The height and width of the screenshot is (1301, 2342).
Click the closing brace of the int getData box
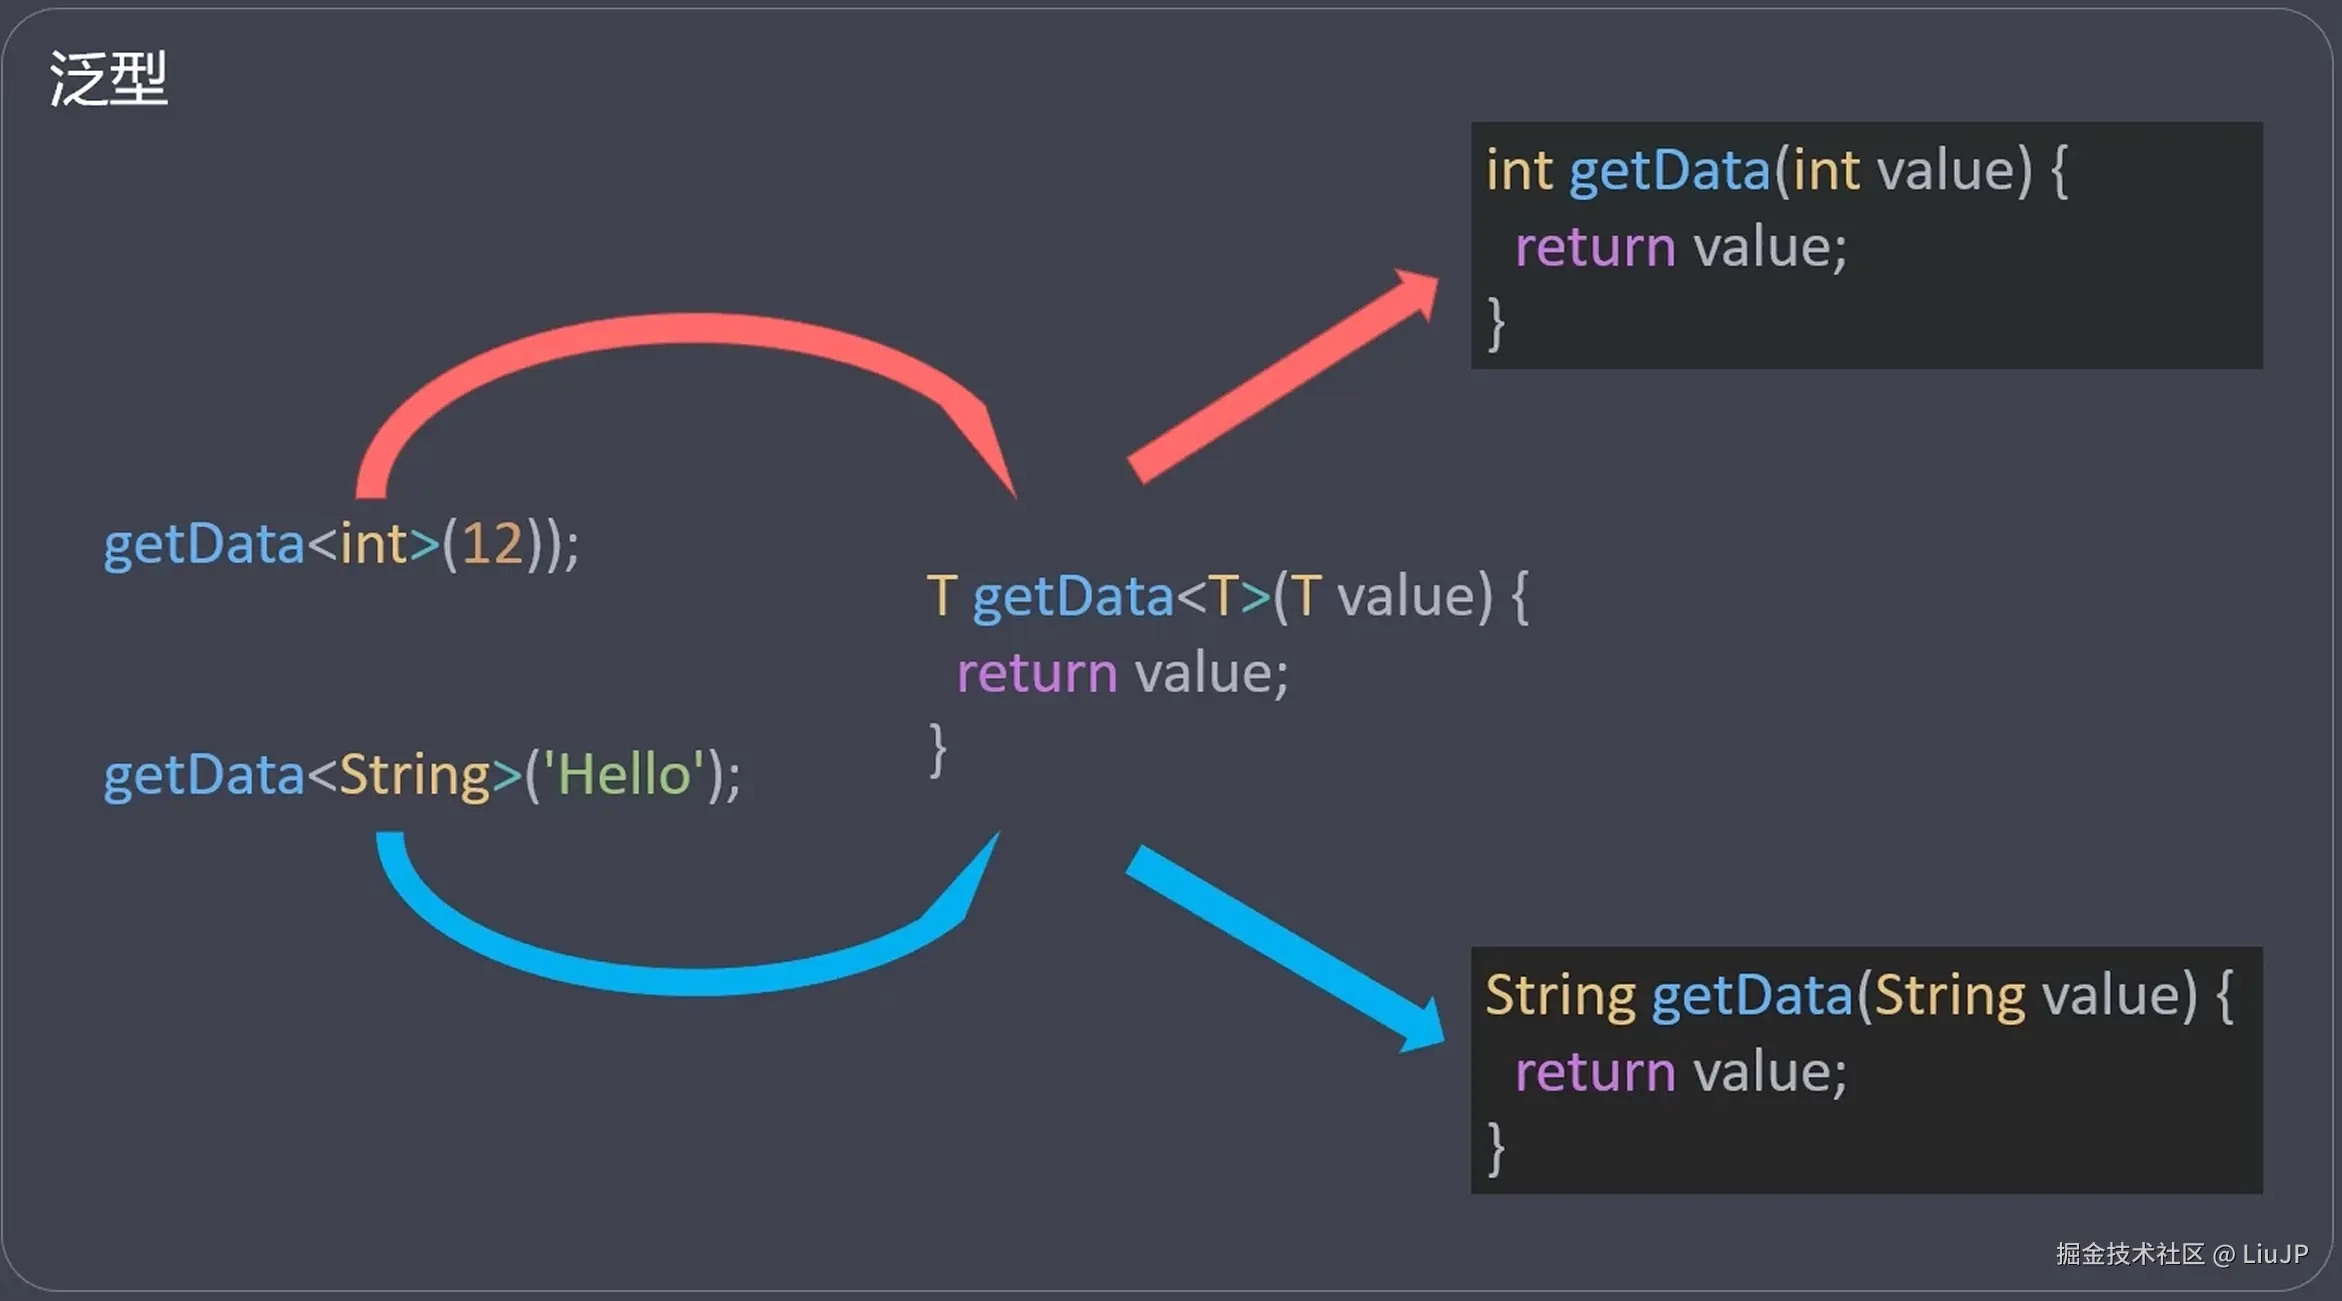1496,323
